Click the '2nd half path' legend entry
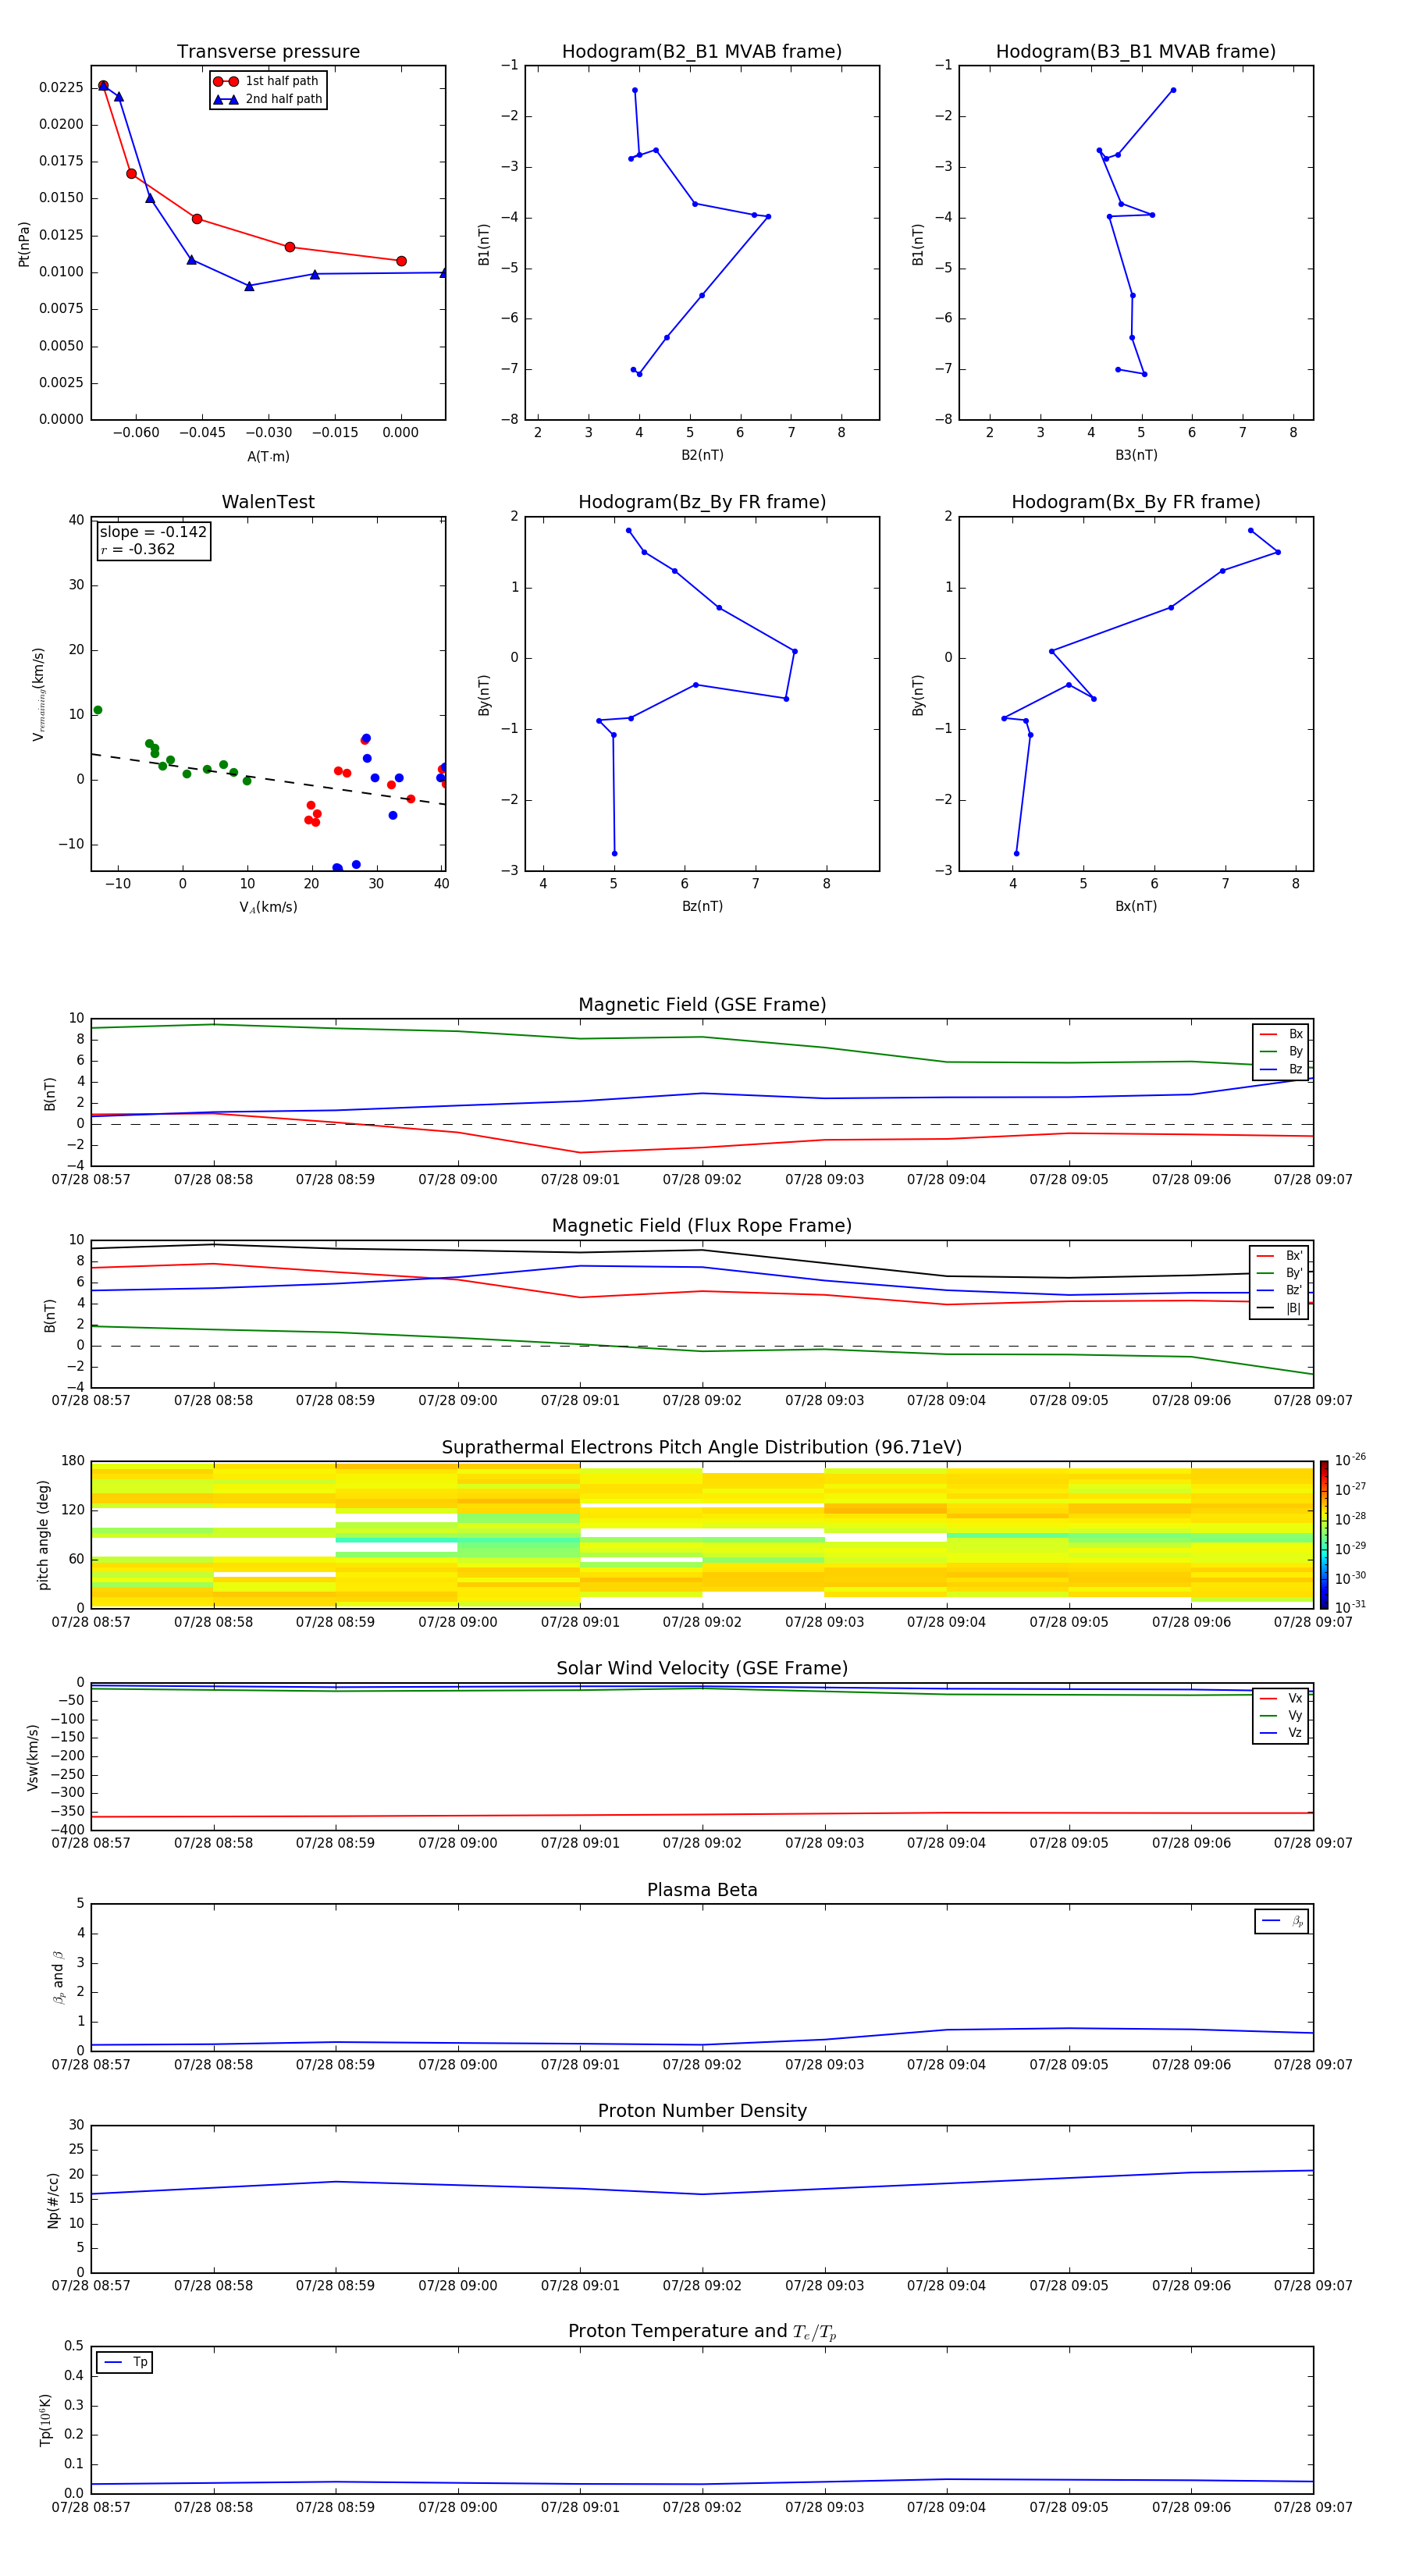This screenshot has height=2576, width=1405. pos(268,99)
